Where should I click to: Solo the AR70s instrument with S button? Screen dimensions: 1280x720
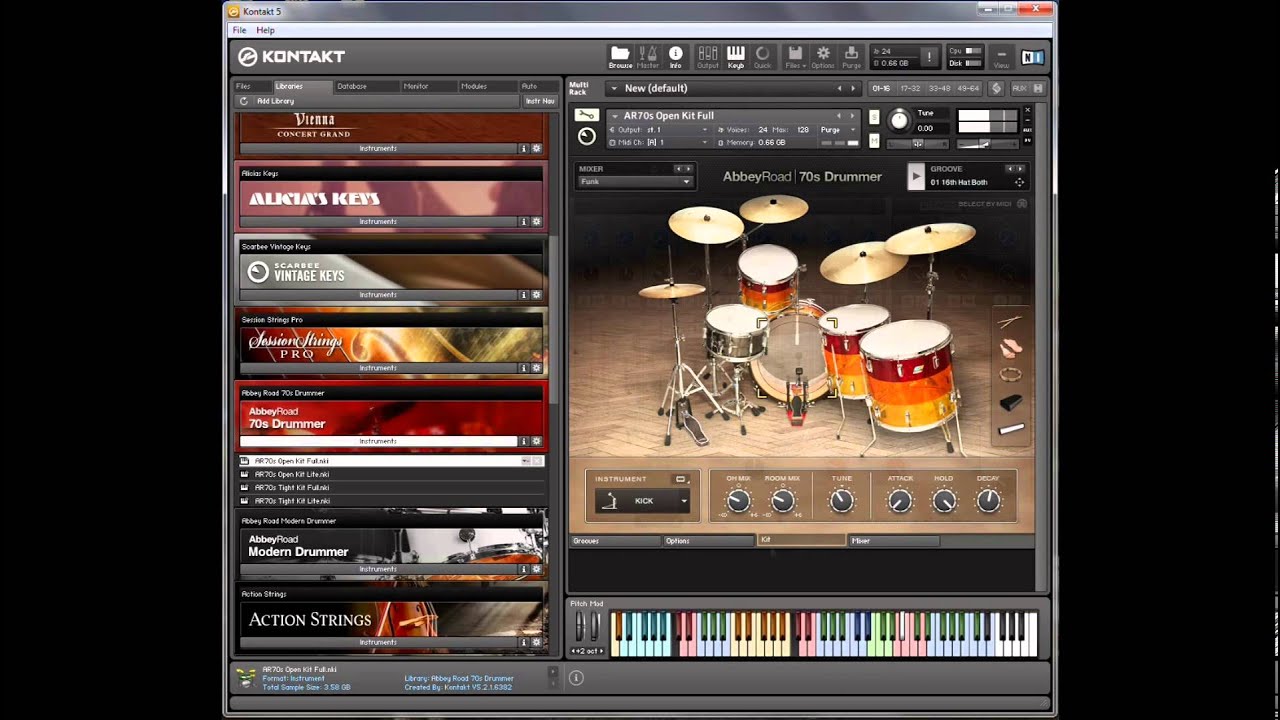[x=874, y=117]
